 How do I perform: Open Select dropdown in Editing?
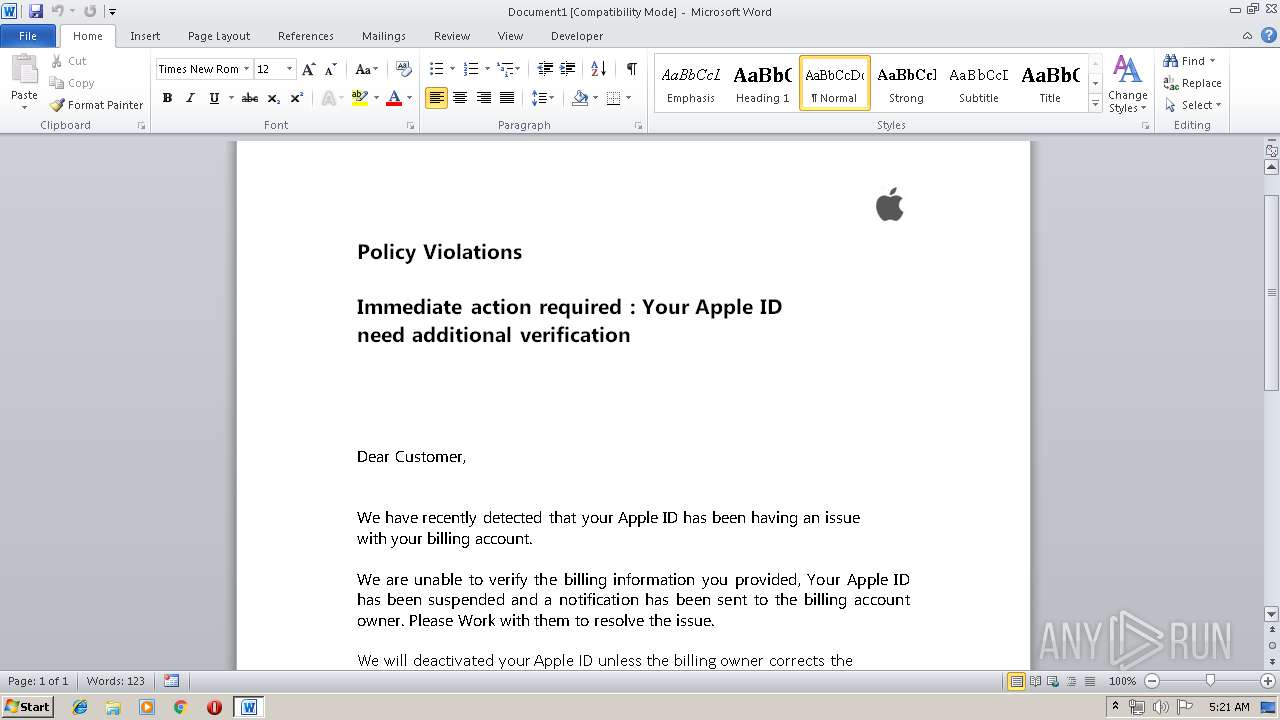(x=1192, y=105)
